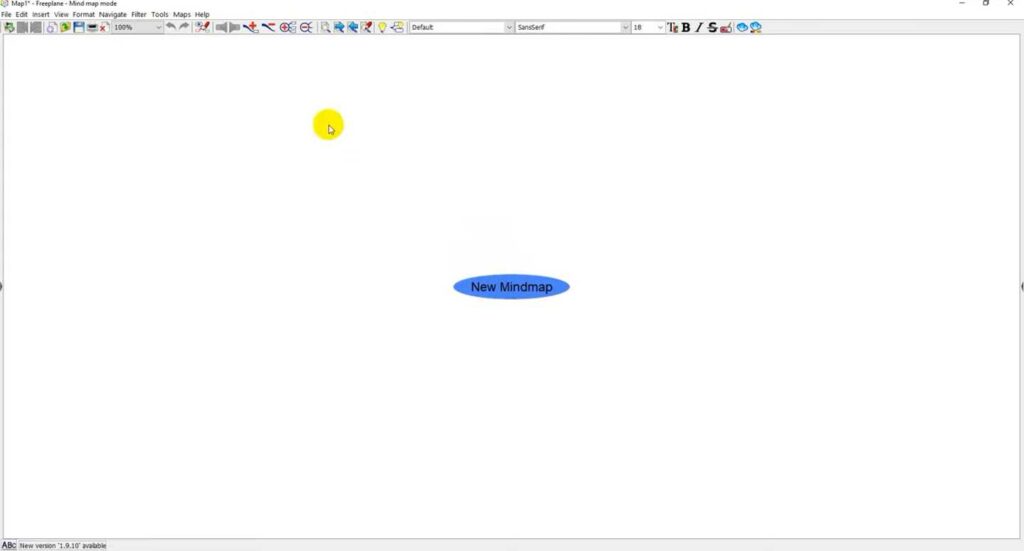The image size is (1024, 551).
Task: Open a saved map via folder icon
Action: pyautogui.click(x=65, y=27)
